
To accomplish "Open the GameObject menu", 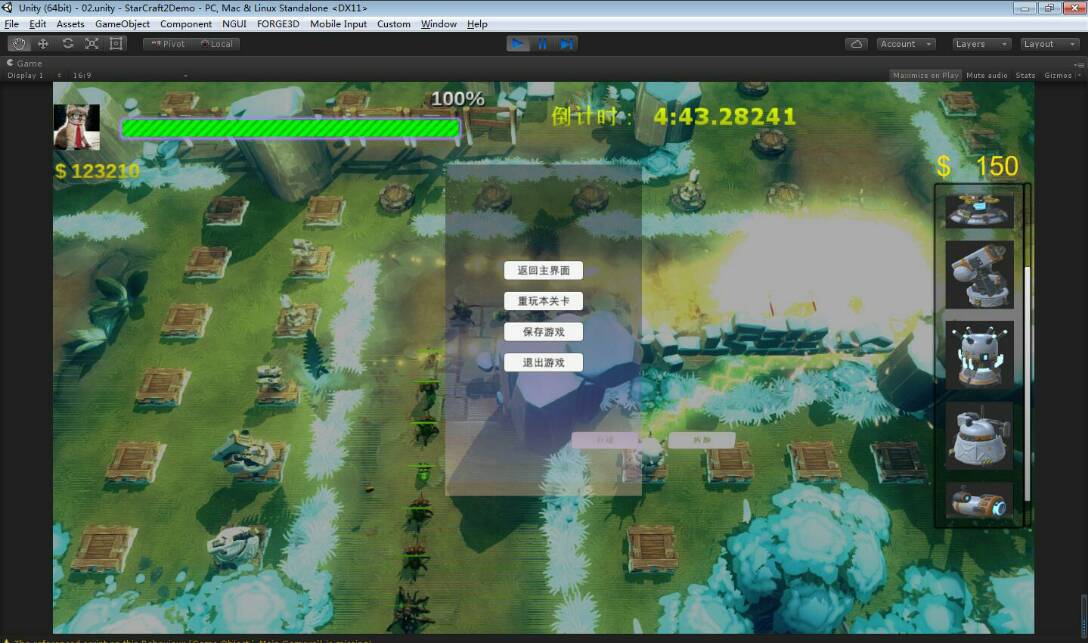I will [x=122, y=24].
